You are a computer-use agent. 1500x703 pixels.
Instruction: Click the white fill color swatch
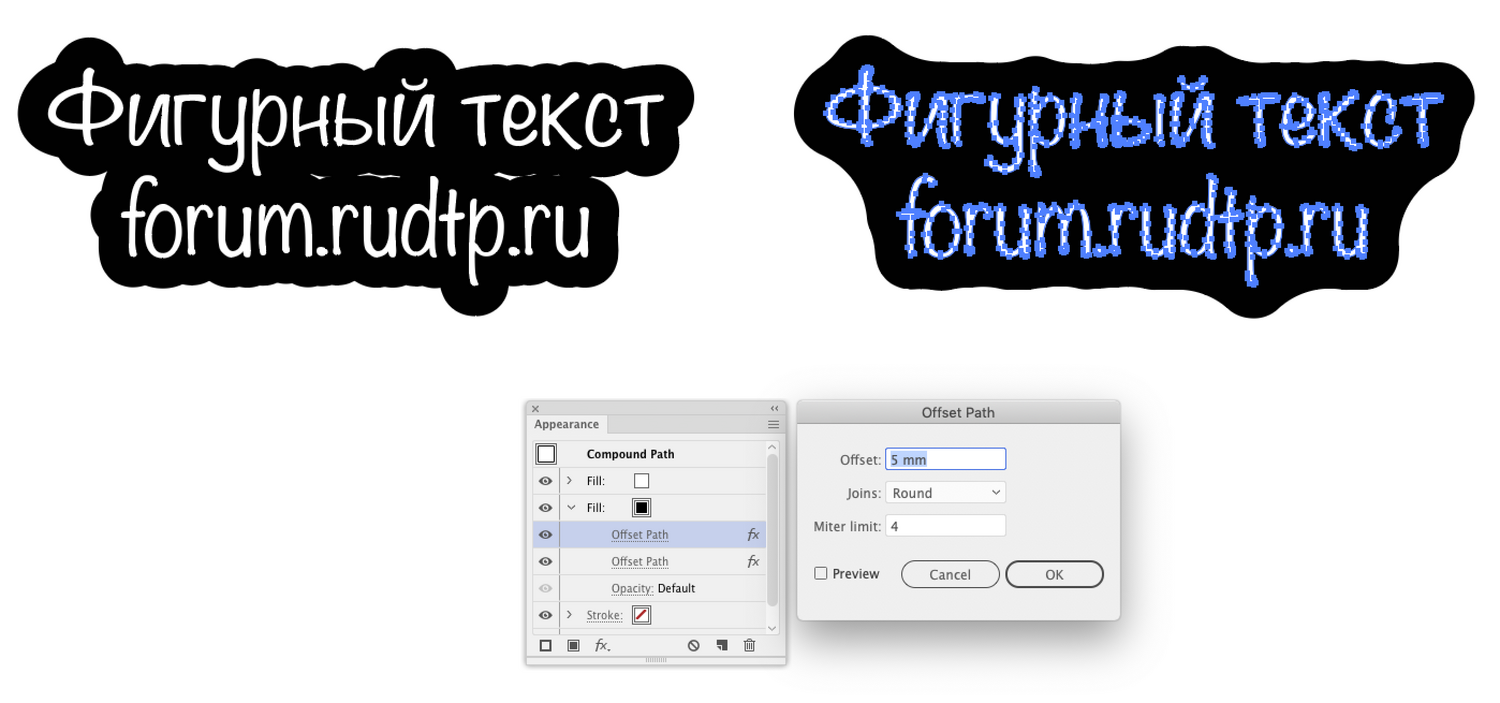(641, 481)
